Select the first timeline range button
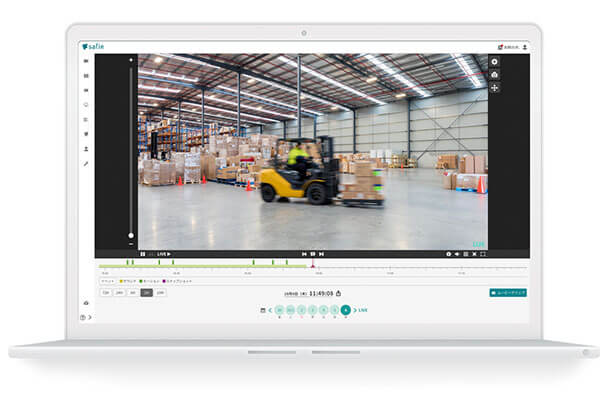 point(106,293)
